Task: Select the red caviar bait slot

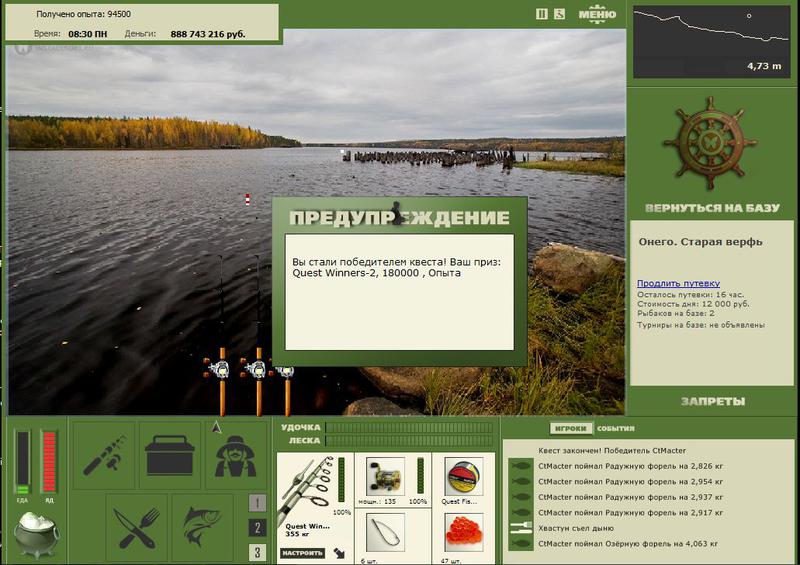Action: point(464,533)
